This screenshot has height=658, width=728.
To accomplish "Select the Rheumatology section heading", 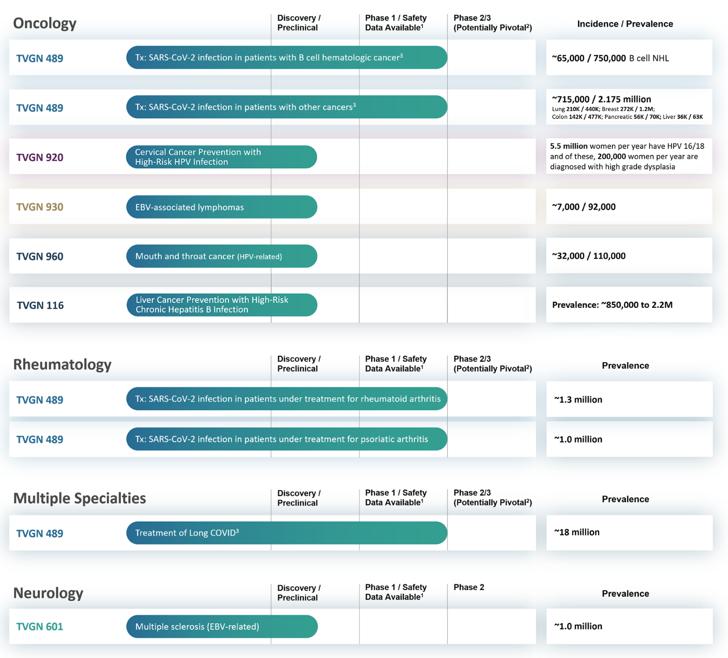I will point(62,365).
